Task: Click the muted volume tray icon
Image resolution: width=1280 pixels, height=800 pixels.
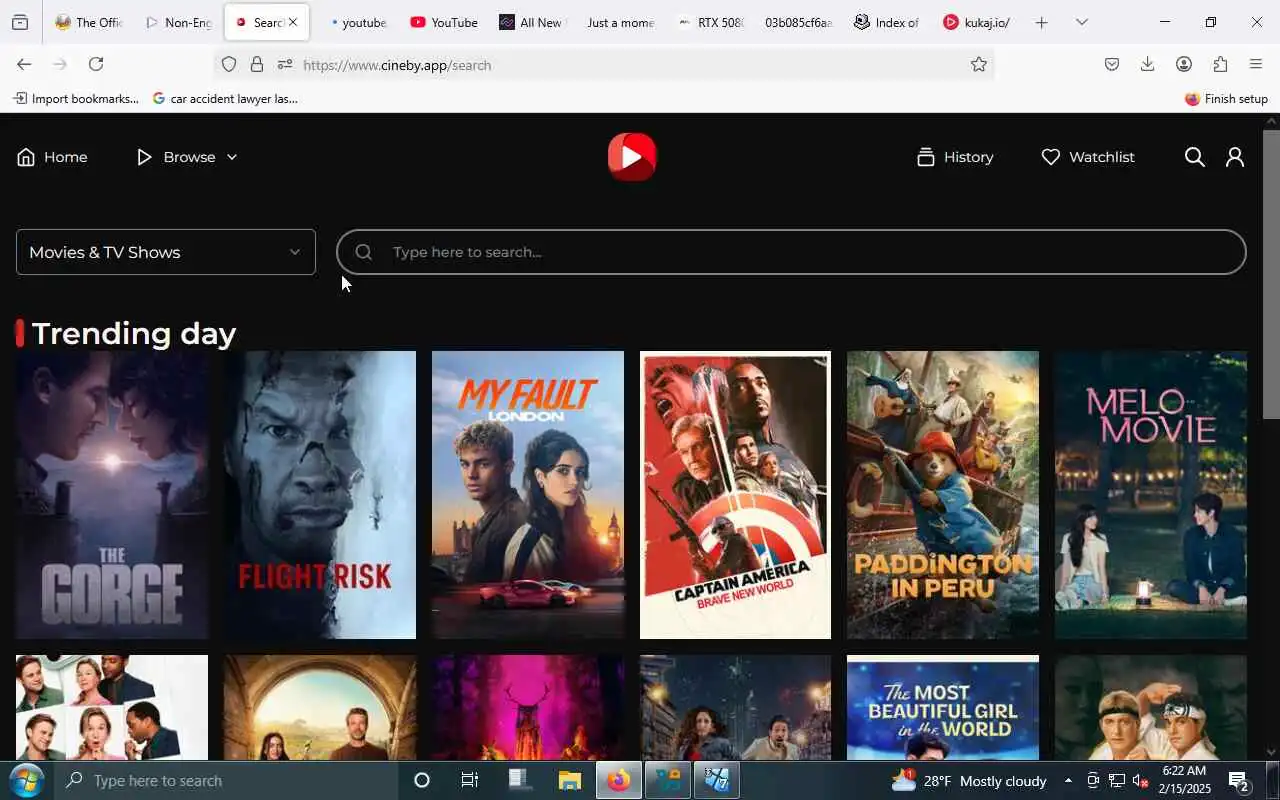Action: (1140, 780)
